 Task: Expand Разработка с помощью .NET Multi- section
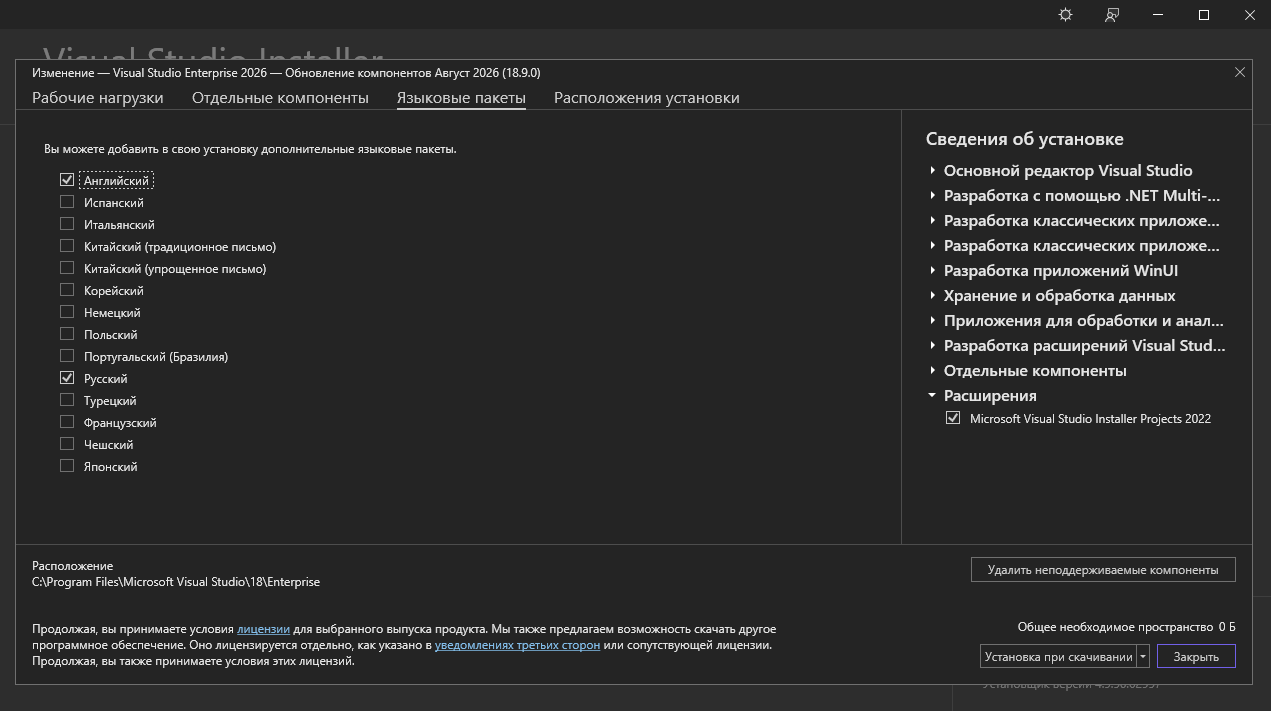coord(932,195)
